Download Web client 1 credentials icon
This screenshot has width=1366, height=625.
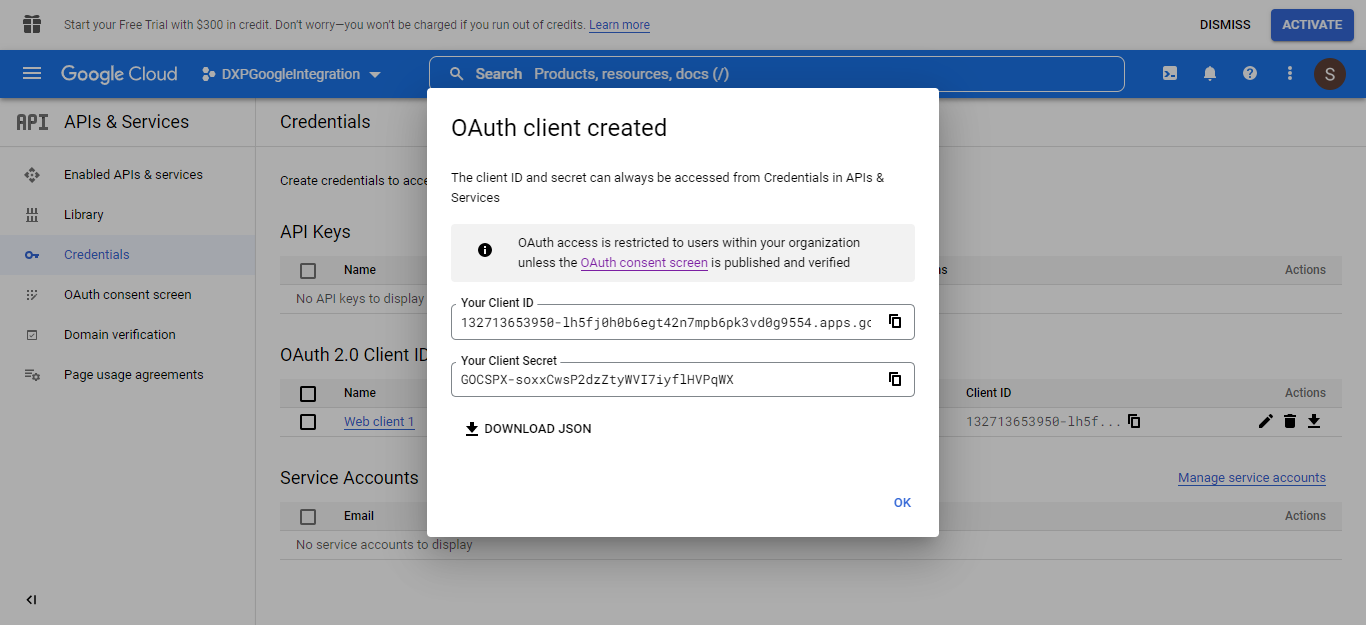pos(1314,422)
